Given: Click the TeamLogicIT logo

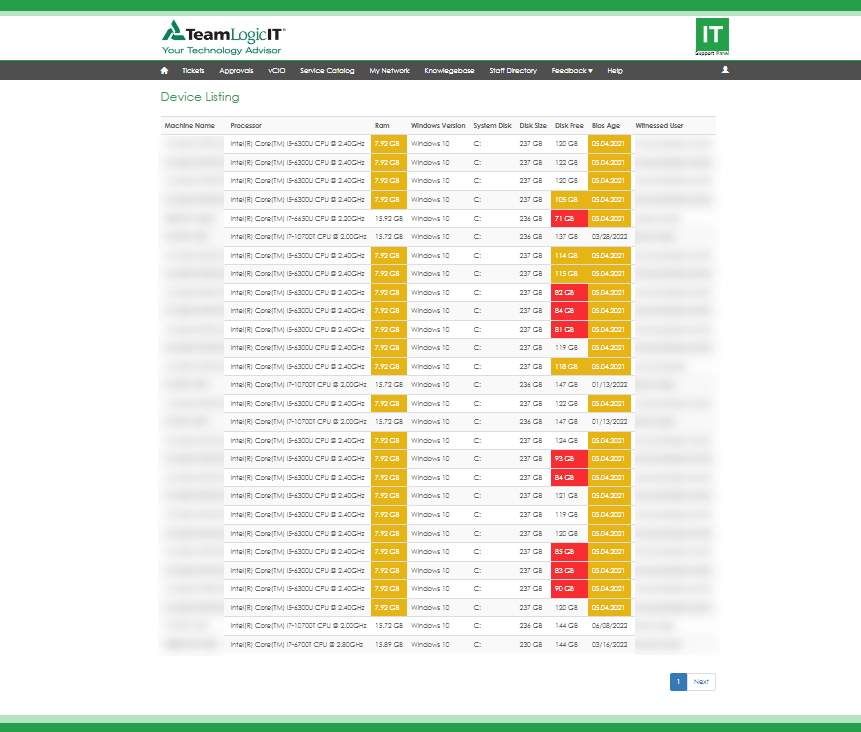Looking at the screenshot, I should click(223, 38).
